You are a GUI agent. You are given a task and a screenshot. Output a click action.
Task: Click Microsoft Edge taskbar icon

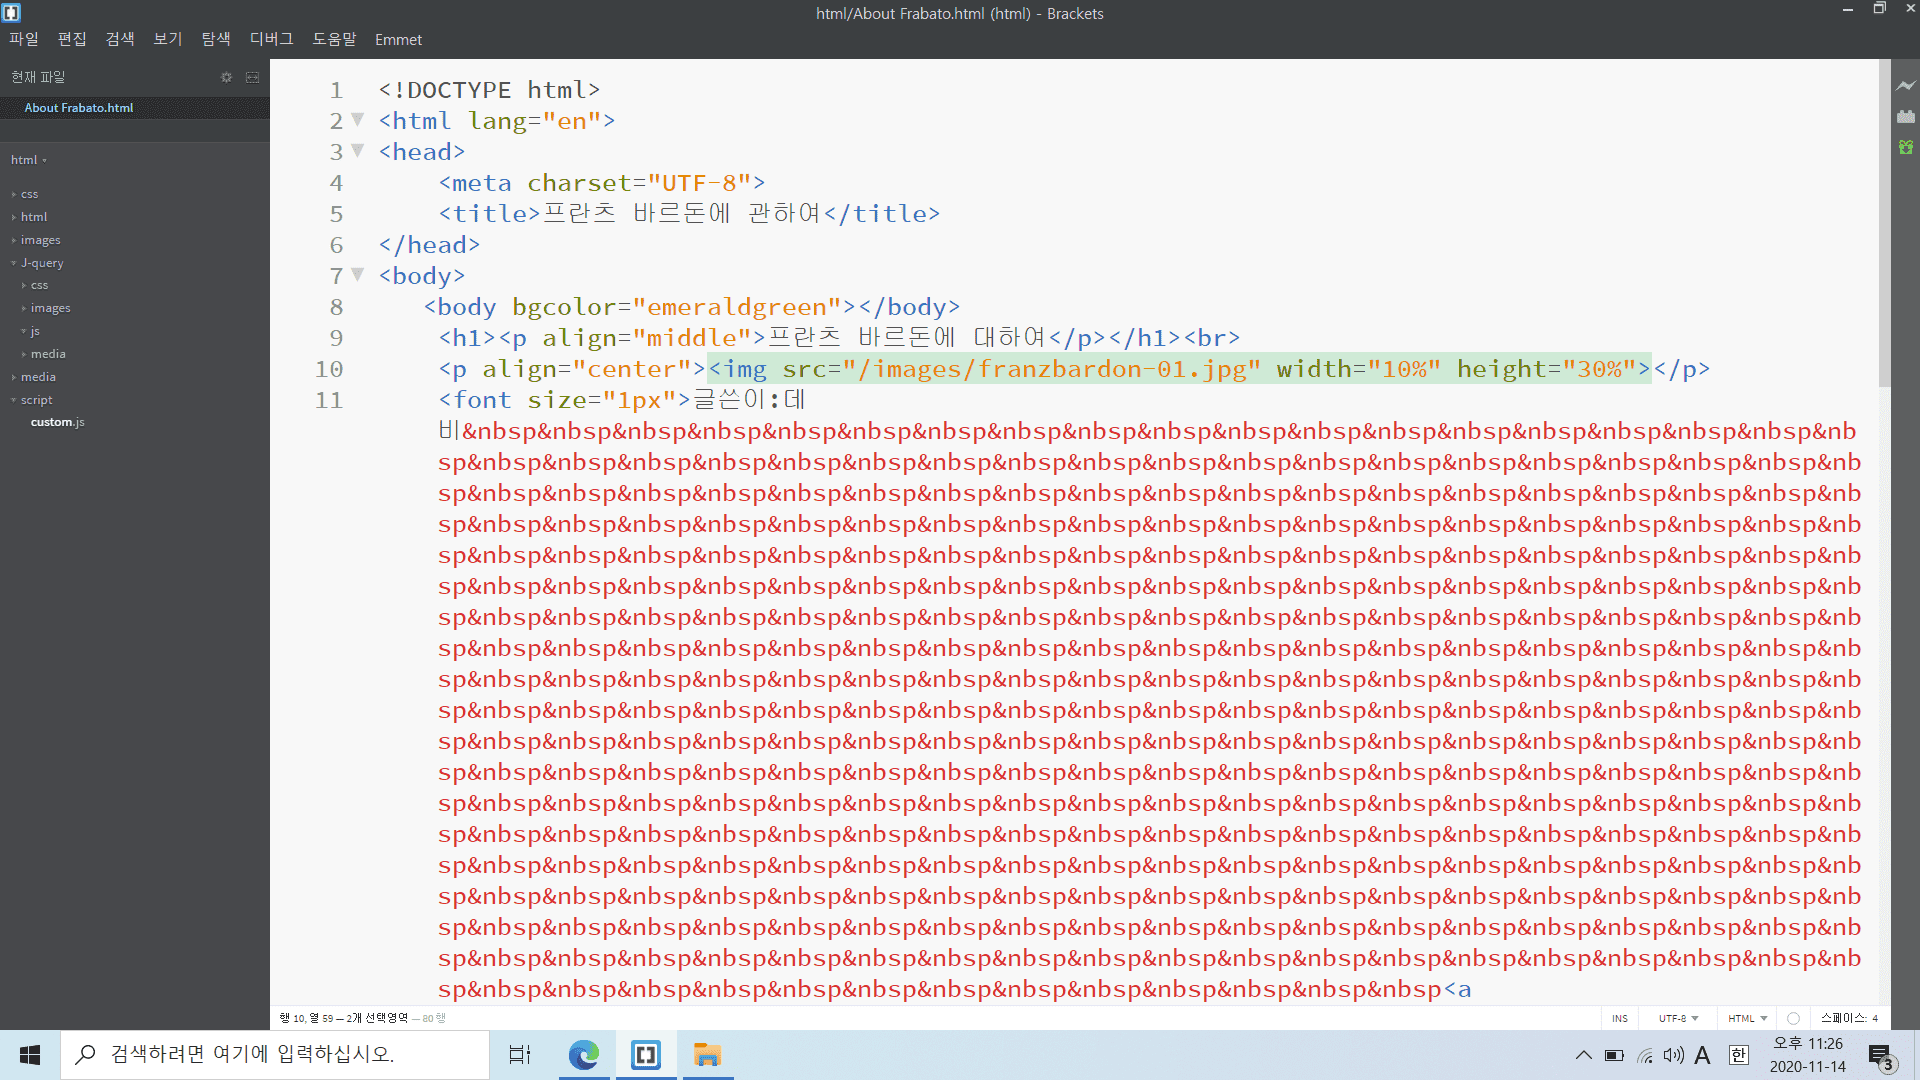coord(583,1055)
